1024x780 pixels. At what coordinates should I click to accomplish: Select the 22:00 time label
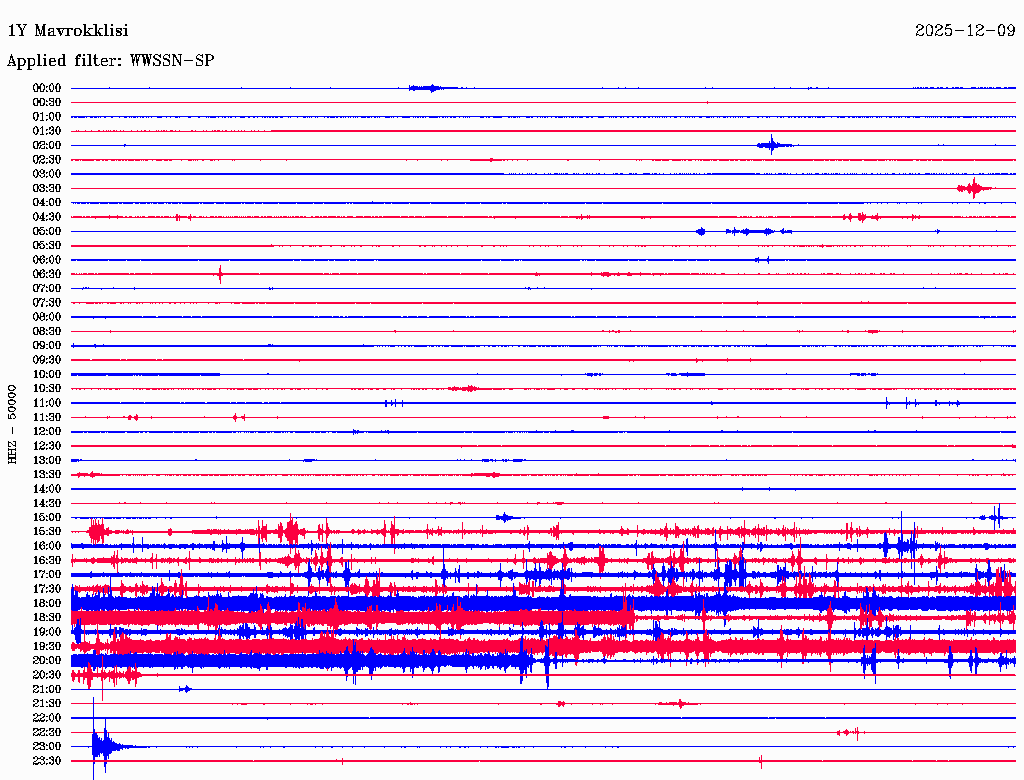[x=47, y=718]
